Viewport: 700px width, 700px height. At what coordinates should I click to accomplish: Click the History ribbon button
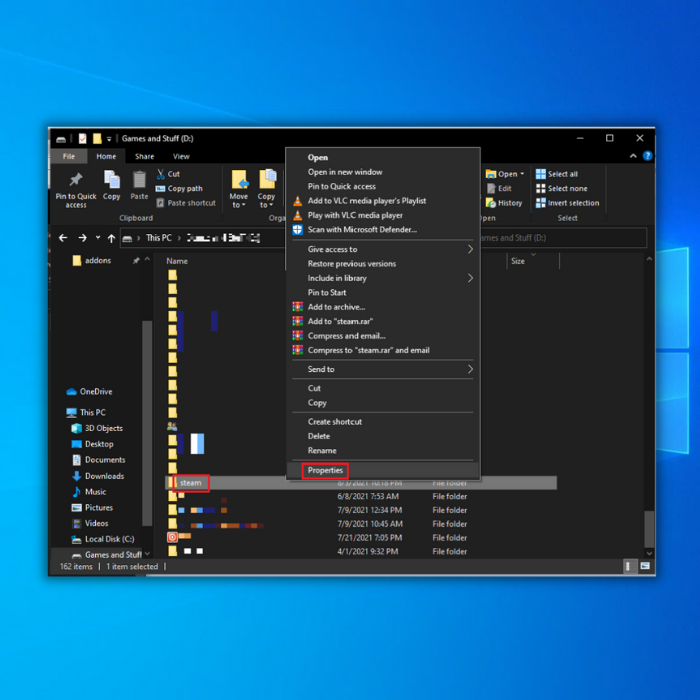tap(504, 203)
